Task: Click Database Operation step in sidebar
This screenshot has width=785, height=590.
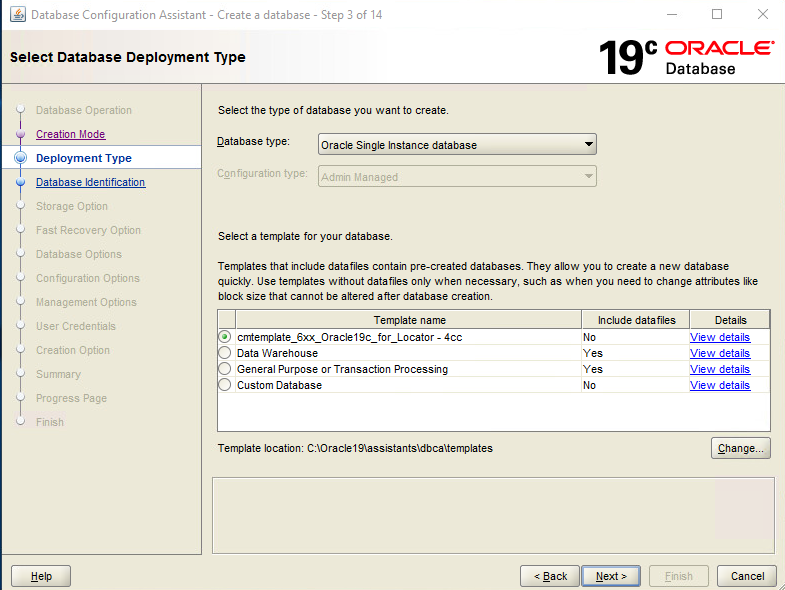Action: click(84, 110)
